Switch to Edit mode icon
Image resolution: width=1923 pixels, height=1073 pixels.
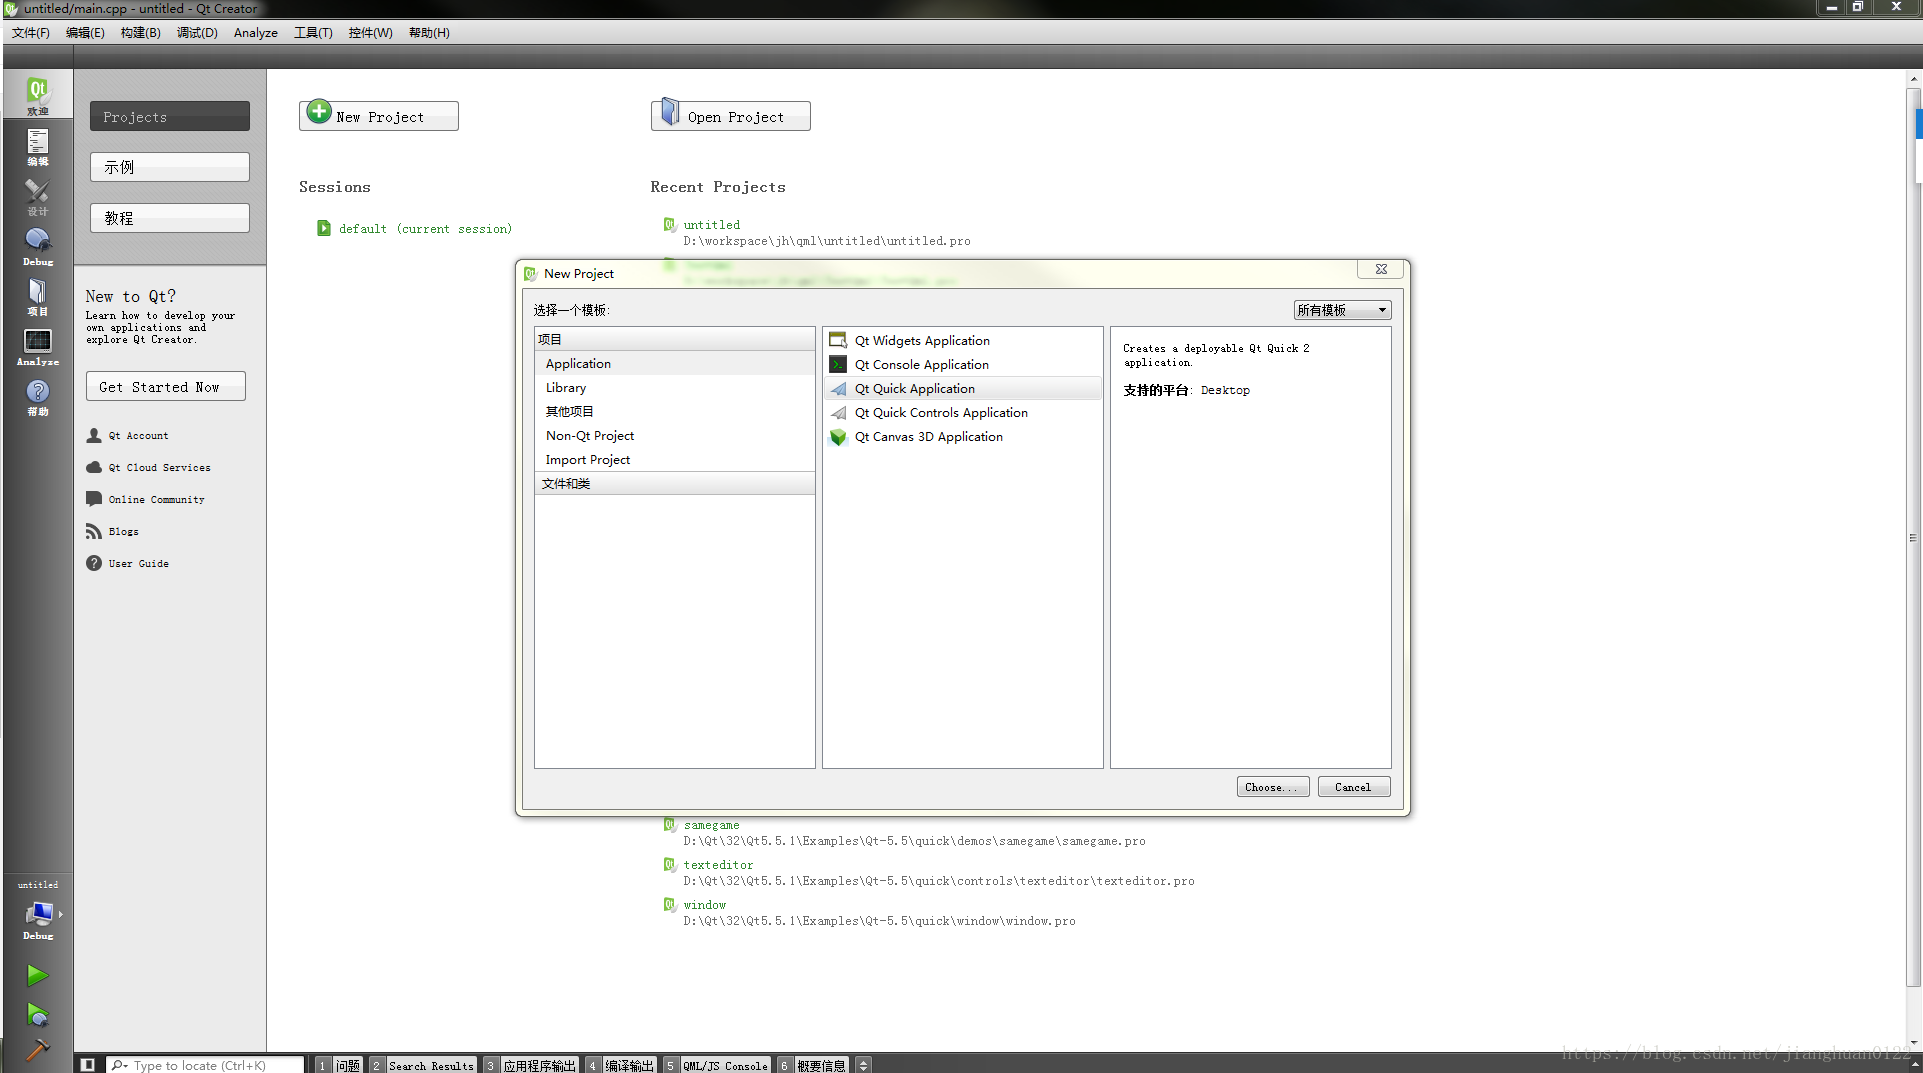[37, 146]
